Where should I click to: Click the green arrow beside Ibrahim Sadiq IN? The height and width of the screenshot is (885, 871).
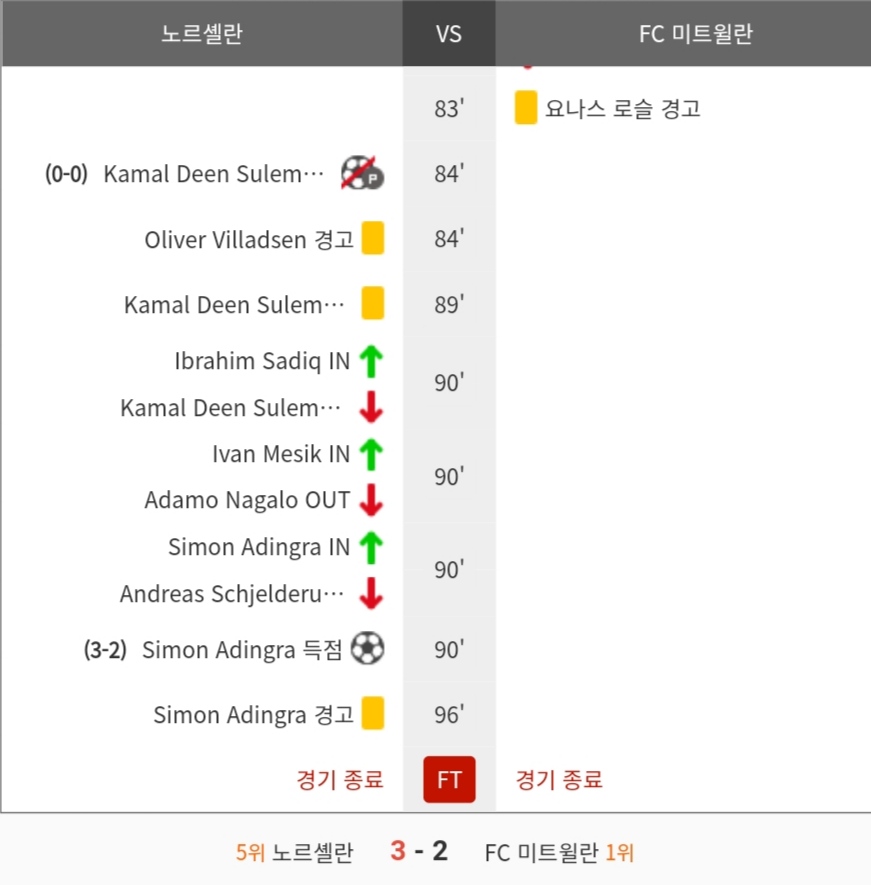[x=371, y=361]
